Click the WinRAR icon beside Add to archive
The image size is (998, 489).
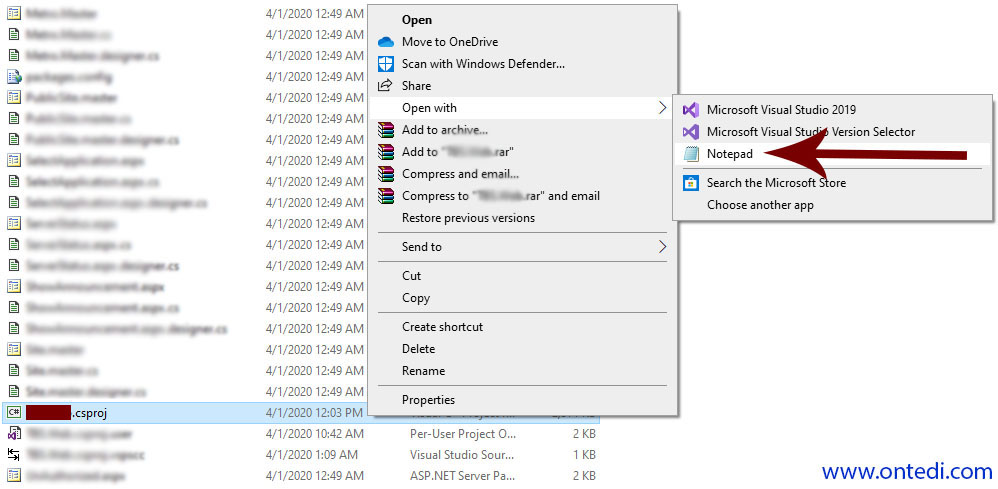[386, 130]
